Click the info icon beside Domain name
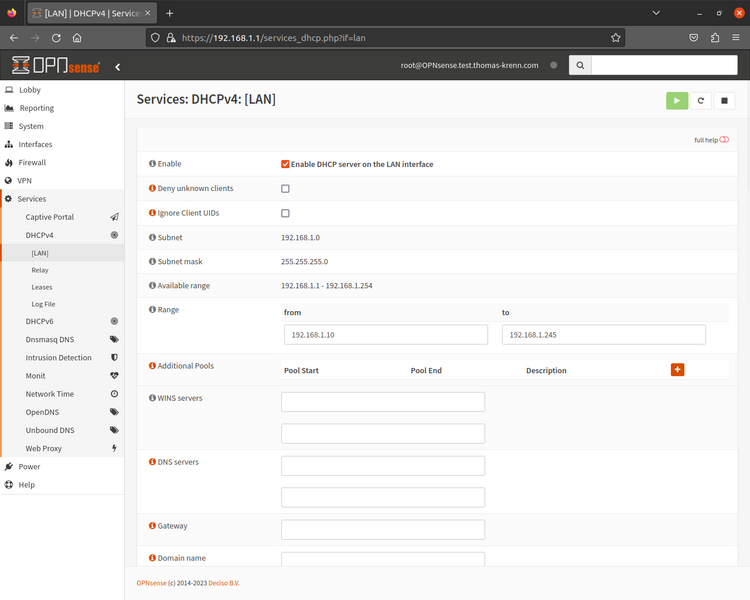The image size is (750, 600). (x=152, y=558)
